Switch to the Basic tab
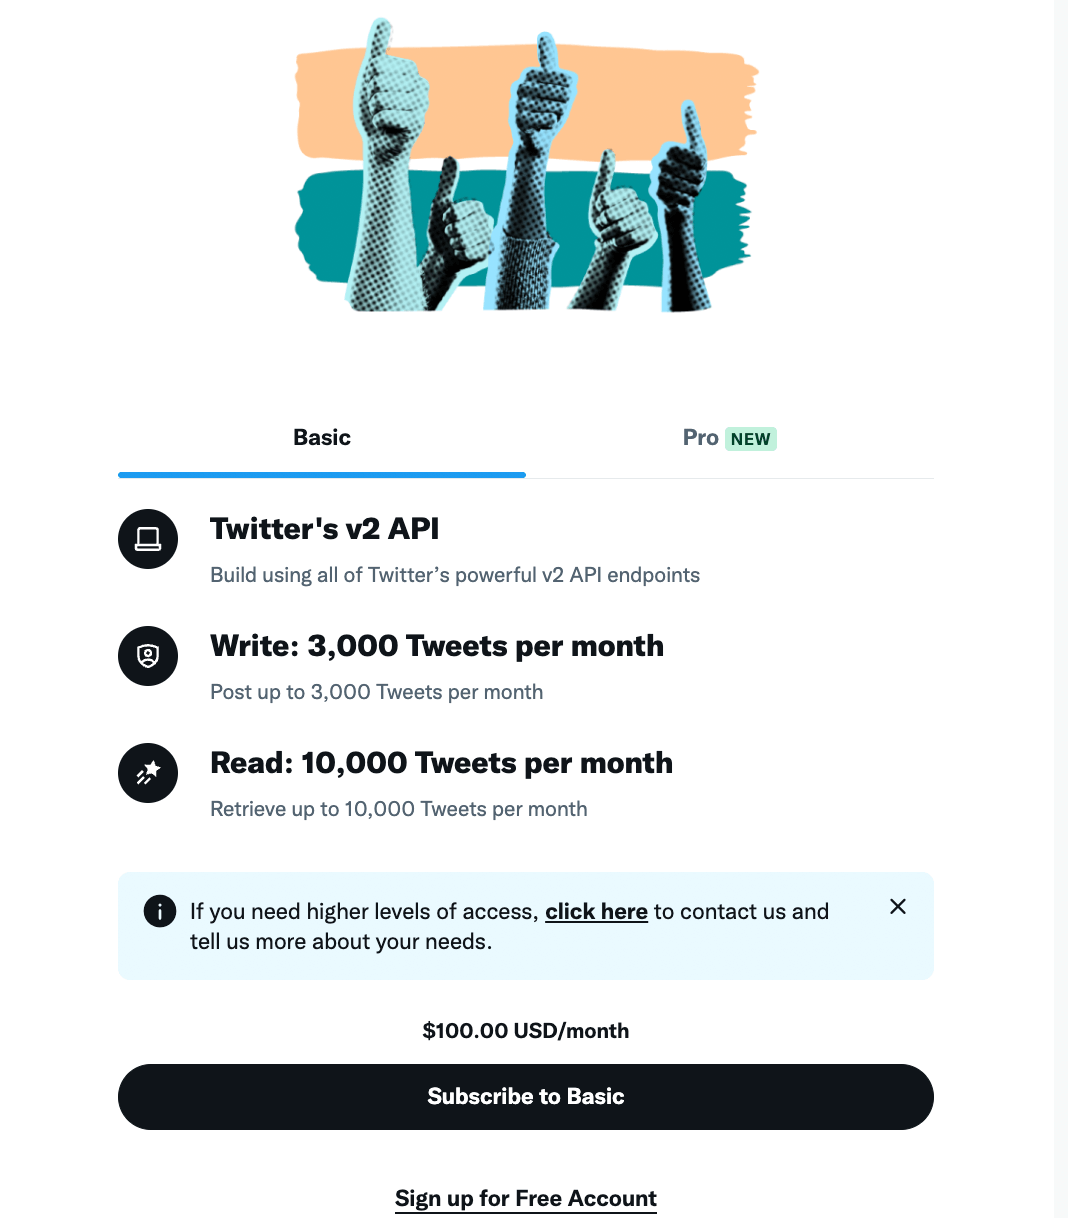 (x=322, y=438)
